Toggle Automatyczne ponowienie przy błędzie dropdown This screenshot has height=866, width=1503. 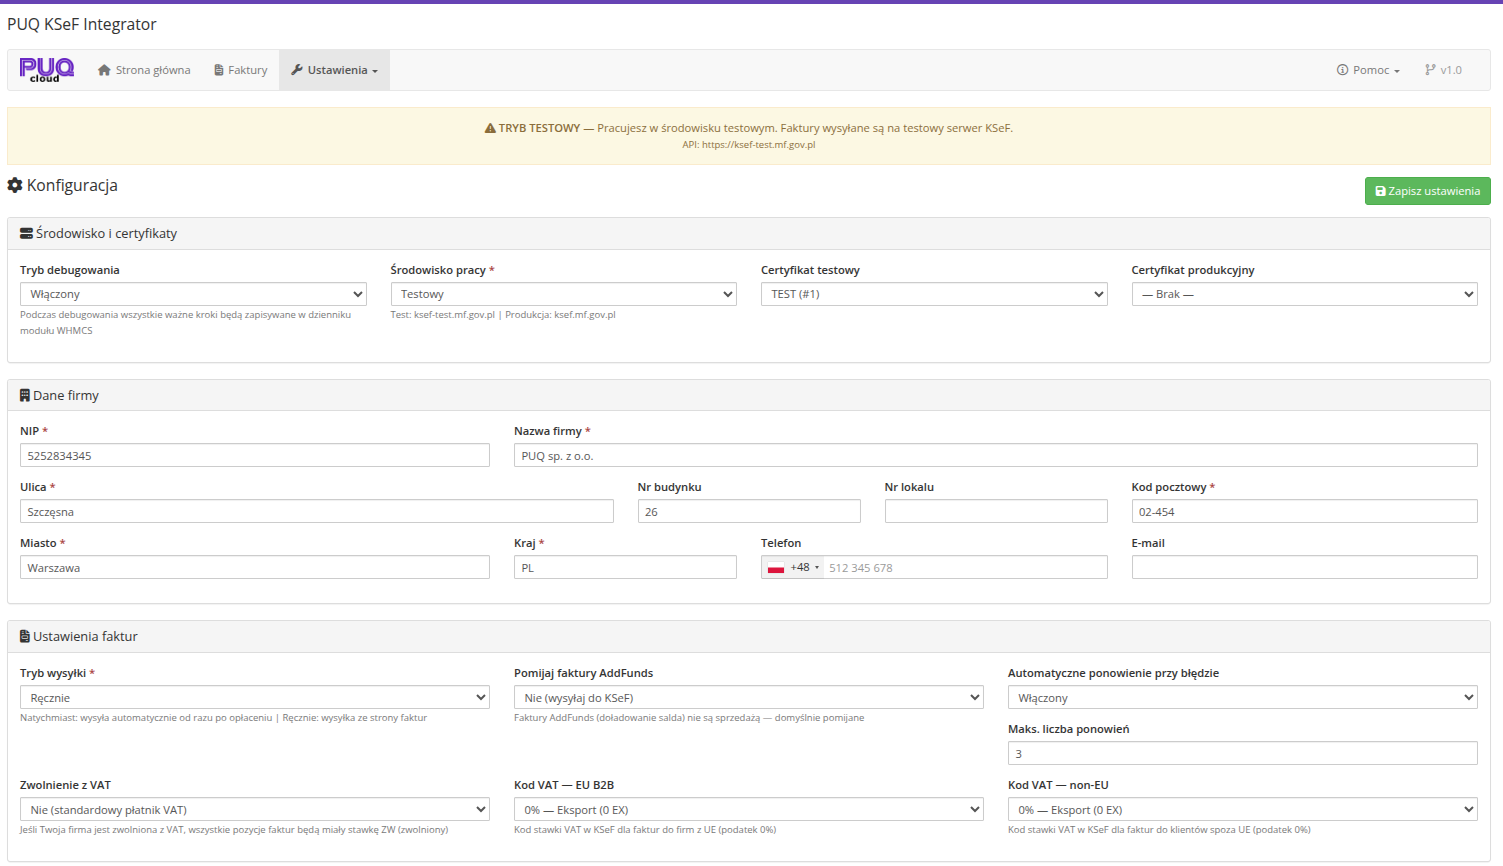pos(1242,698)
